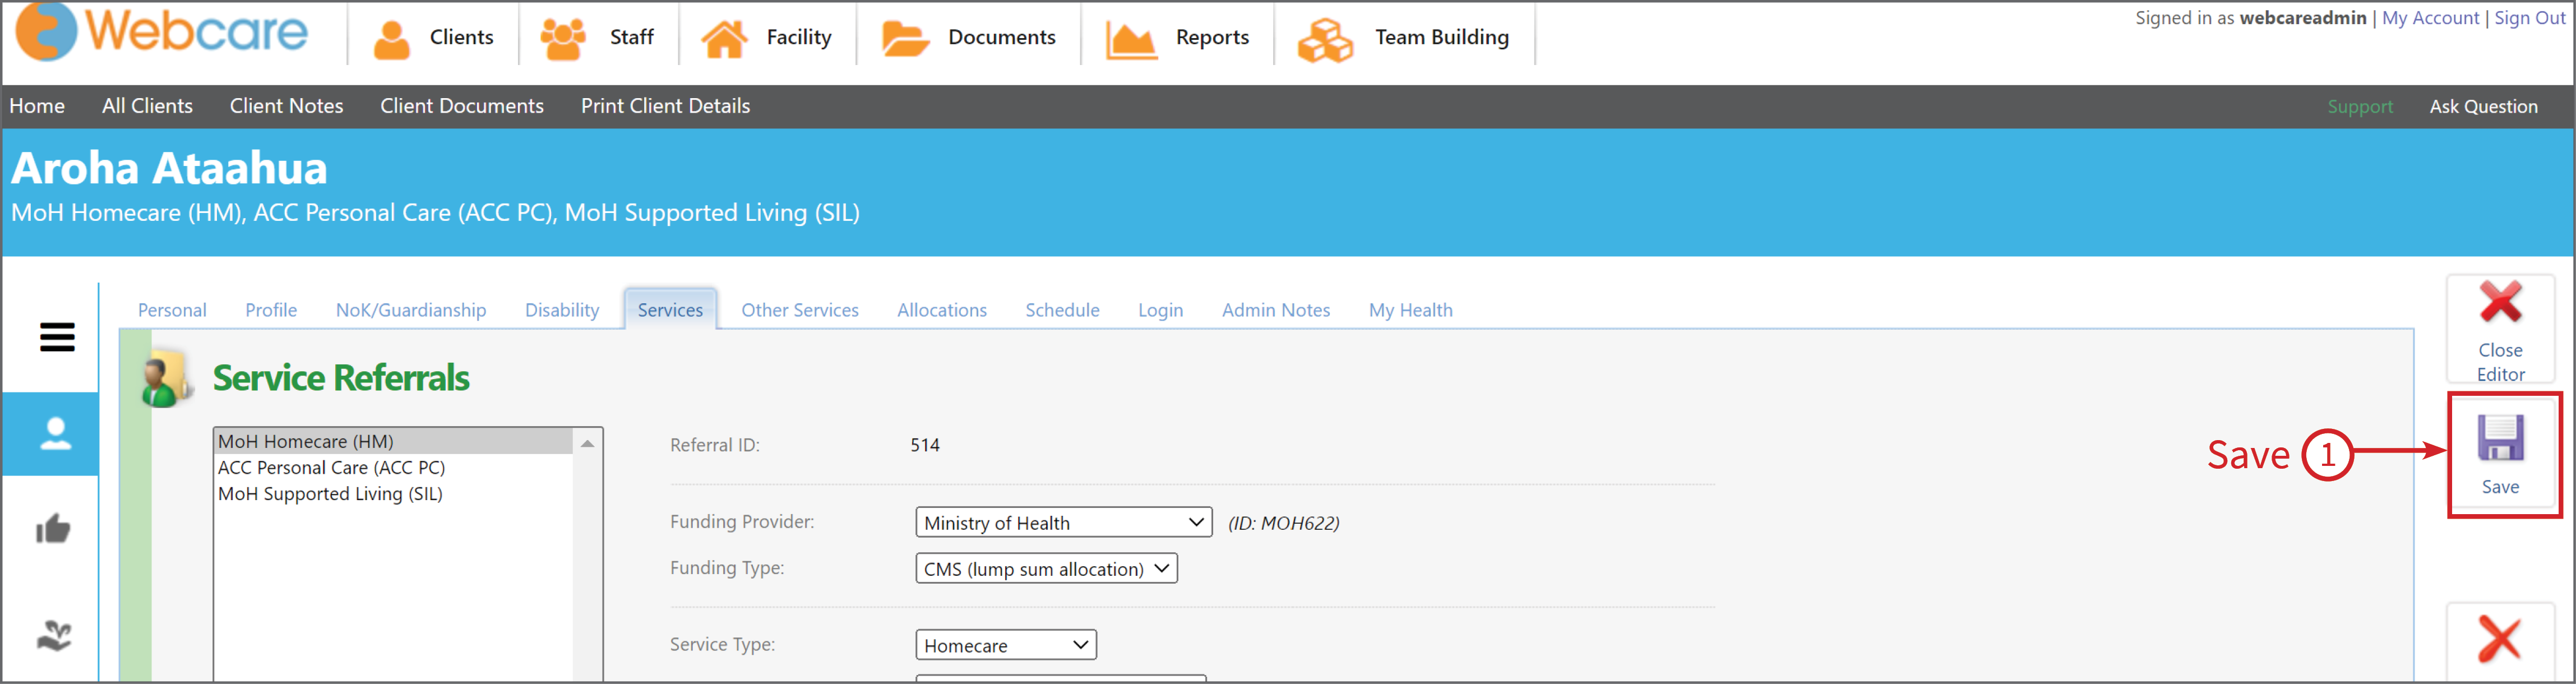2576x684 pixels.
Task: Switch to the NoK/Guardianship tab
Action: 411,310
